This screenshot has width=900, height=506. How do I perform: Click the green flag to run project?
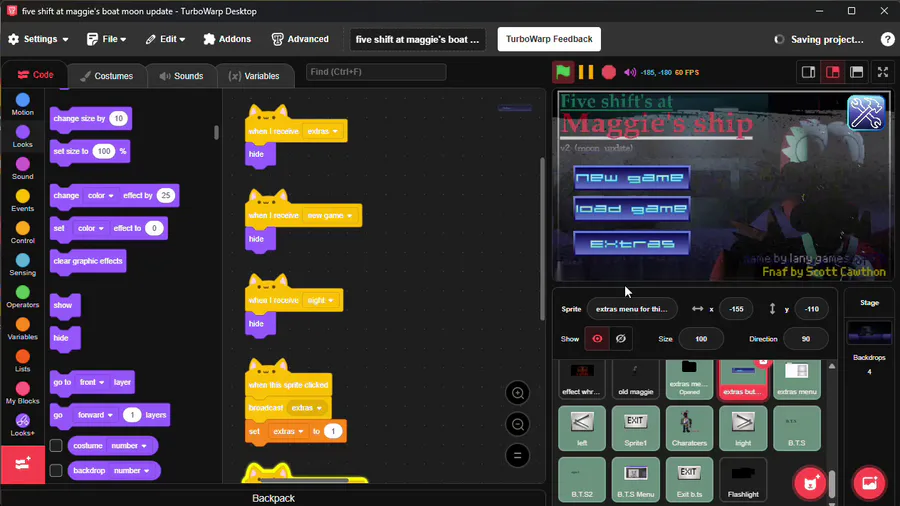[563, 72]
